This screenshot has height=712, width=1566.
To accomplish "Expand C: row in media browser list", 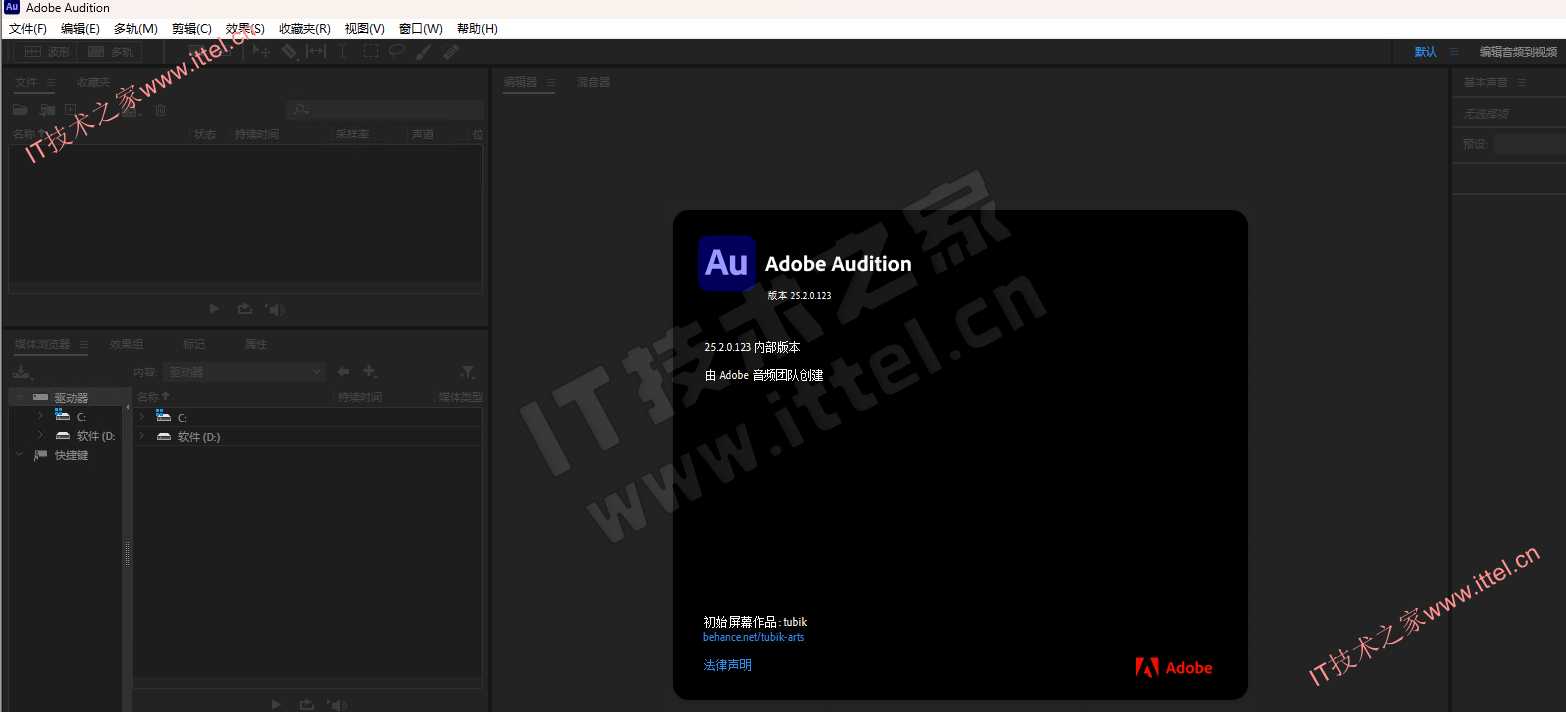I will tap(142, 416).
